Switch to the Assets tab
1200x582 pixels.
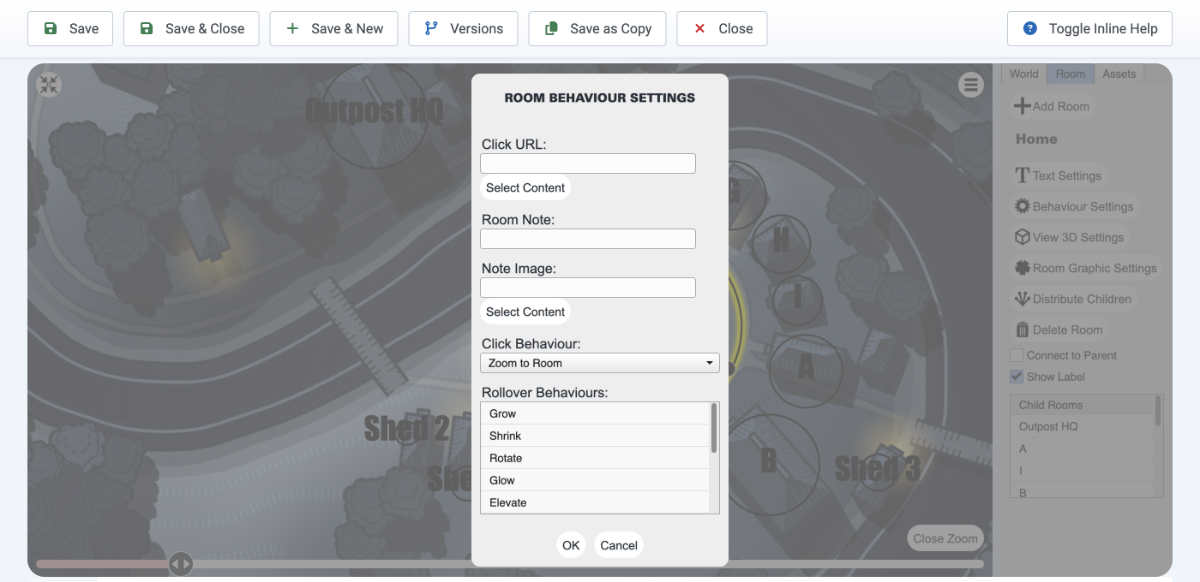pos(1119,74)
